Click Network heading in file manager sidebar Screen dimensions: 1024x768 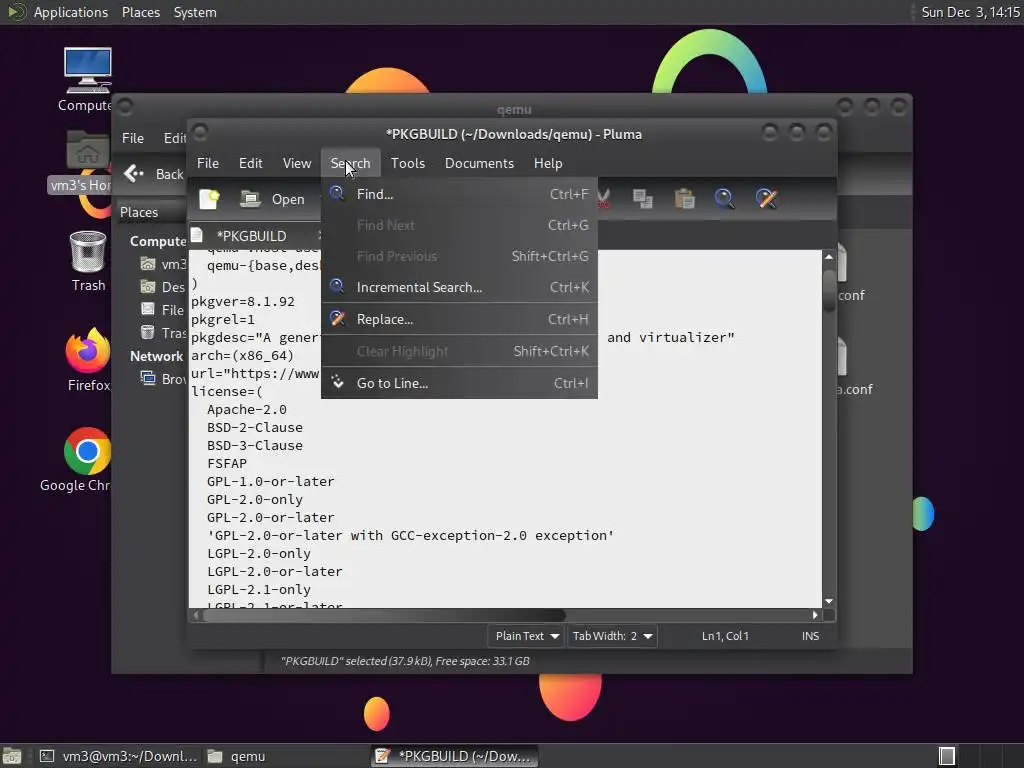click(x=156, y=356)
